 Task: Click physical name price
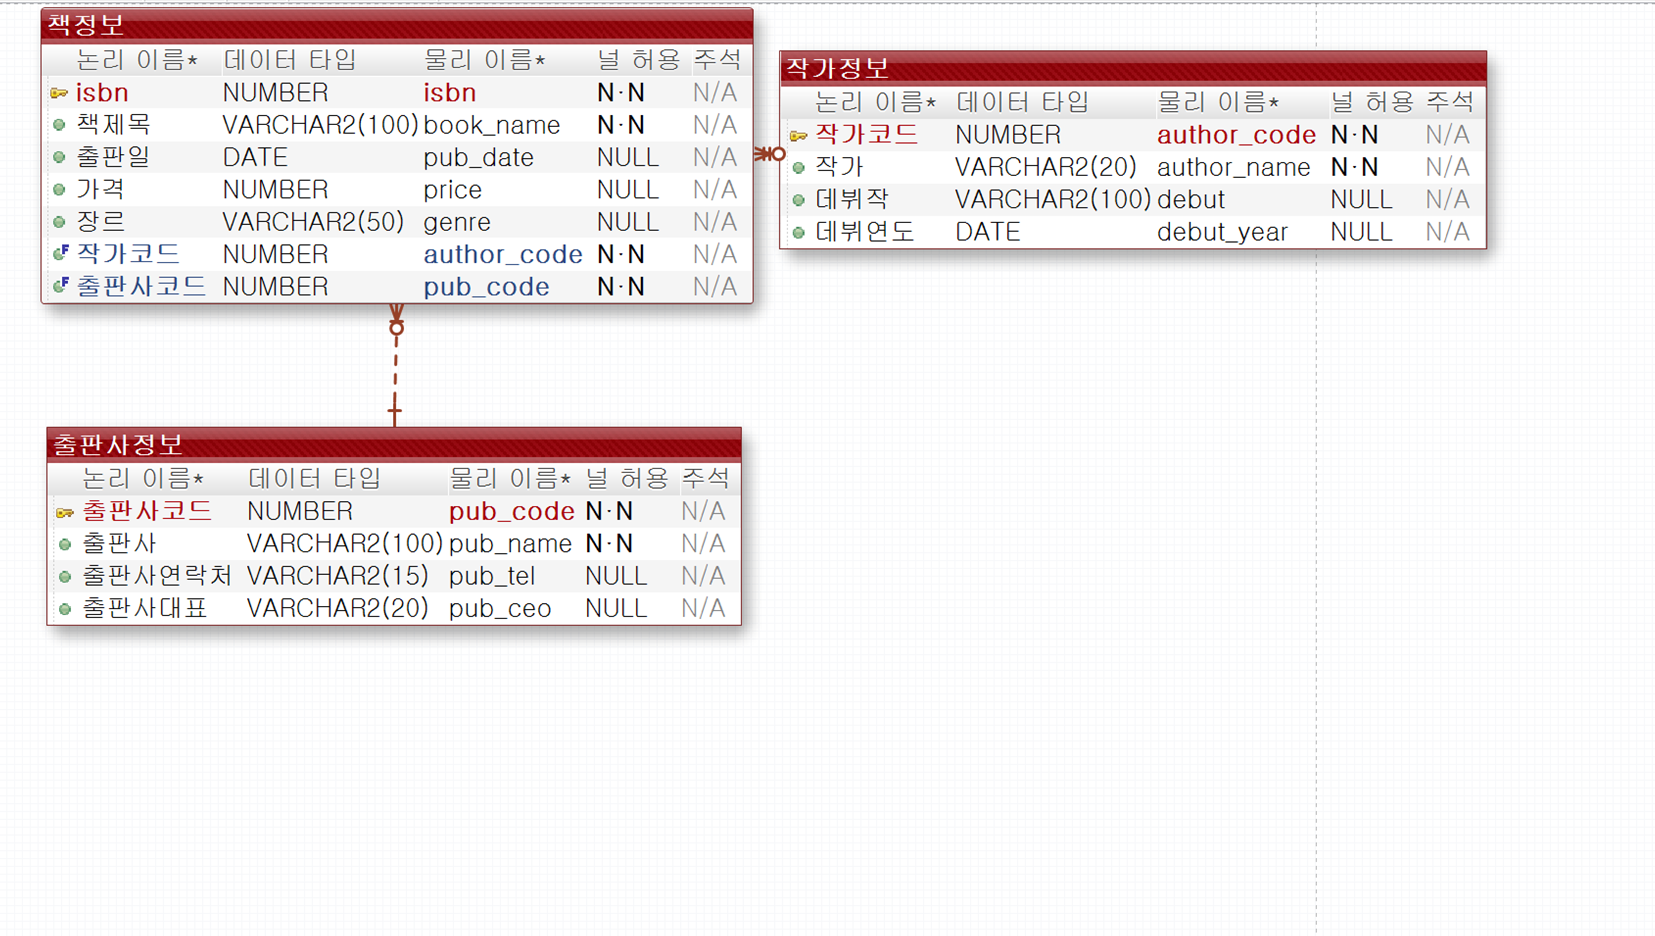(453, 190)
